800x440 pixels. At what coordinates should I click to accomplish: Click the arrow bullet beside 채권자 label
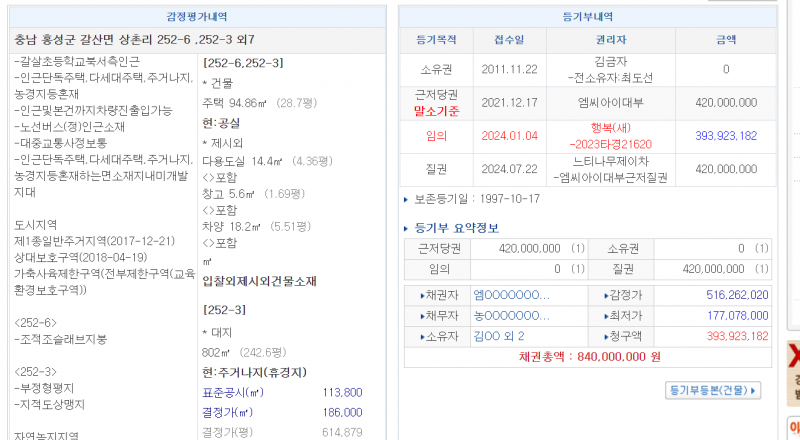click(422, 295)
